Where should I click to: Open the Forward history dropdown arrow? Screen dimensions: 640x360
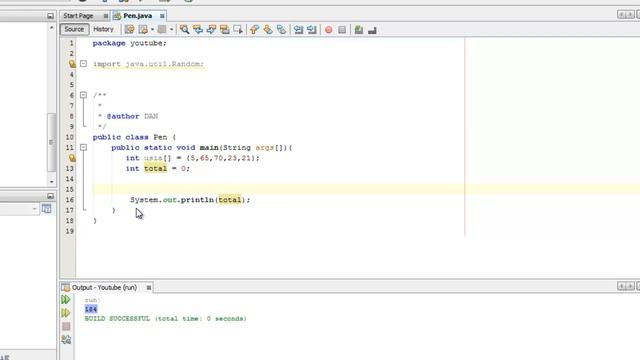tap(171, 29)
